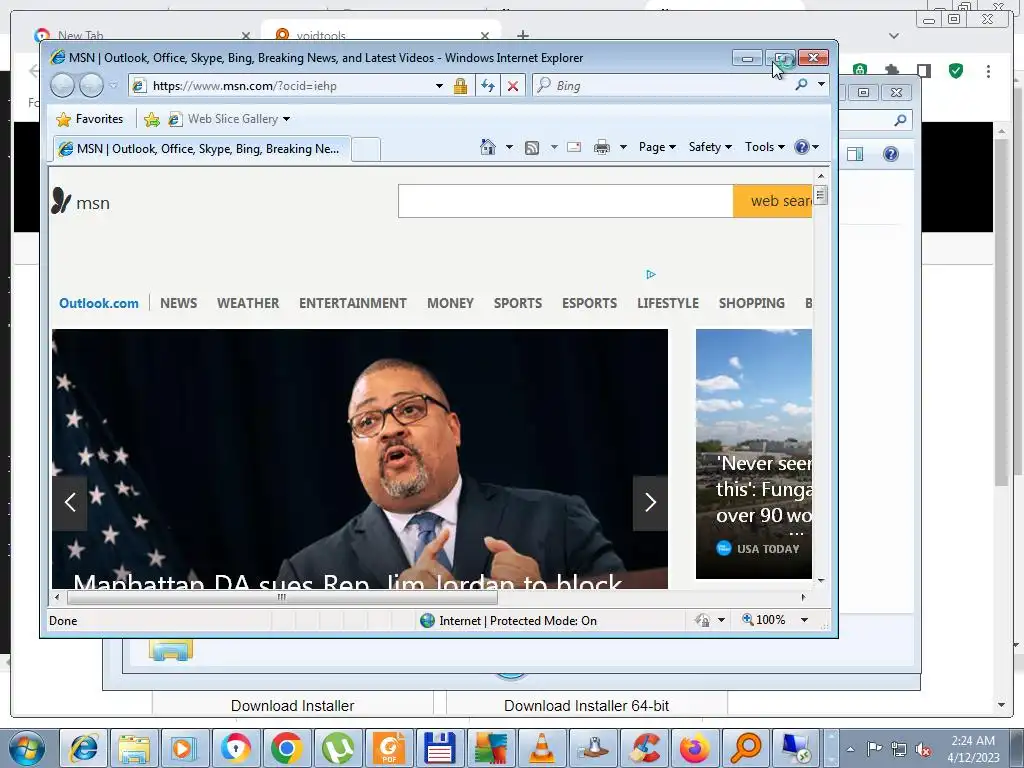Select the MSN tab in Internet Explorer
1024x768 pixels.
tap(202, 149)
